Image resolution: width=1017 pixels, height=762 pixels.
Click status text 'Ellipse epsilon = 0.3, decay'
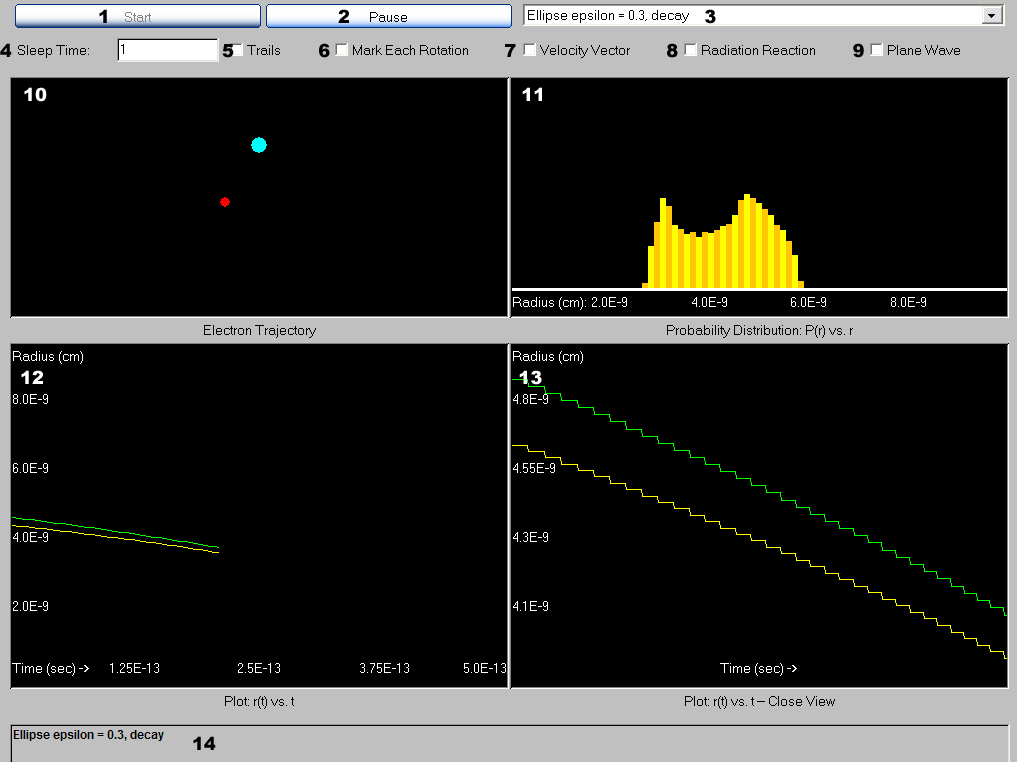click(88, 735)
